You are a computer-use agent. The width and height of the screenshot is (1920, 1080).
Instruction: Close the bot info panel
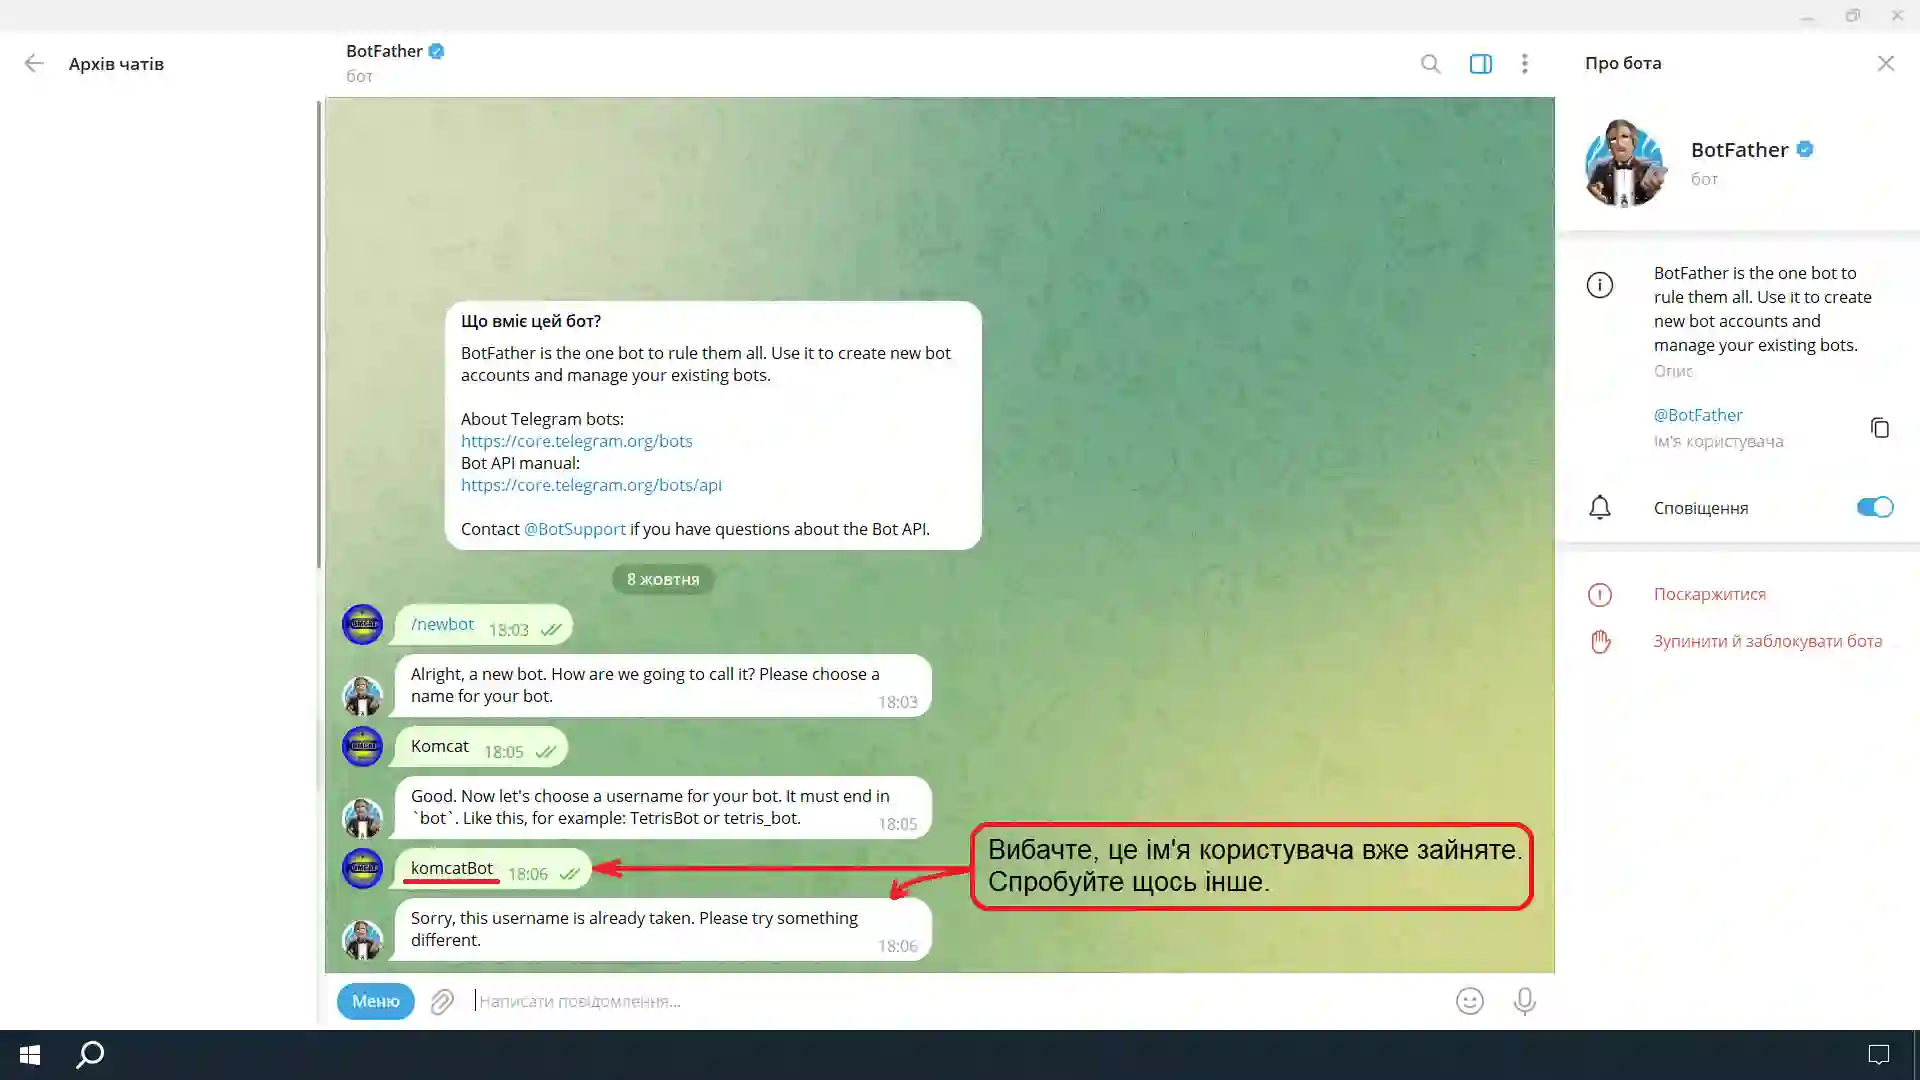pos(1885,64)
